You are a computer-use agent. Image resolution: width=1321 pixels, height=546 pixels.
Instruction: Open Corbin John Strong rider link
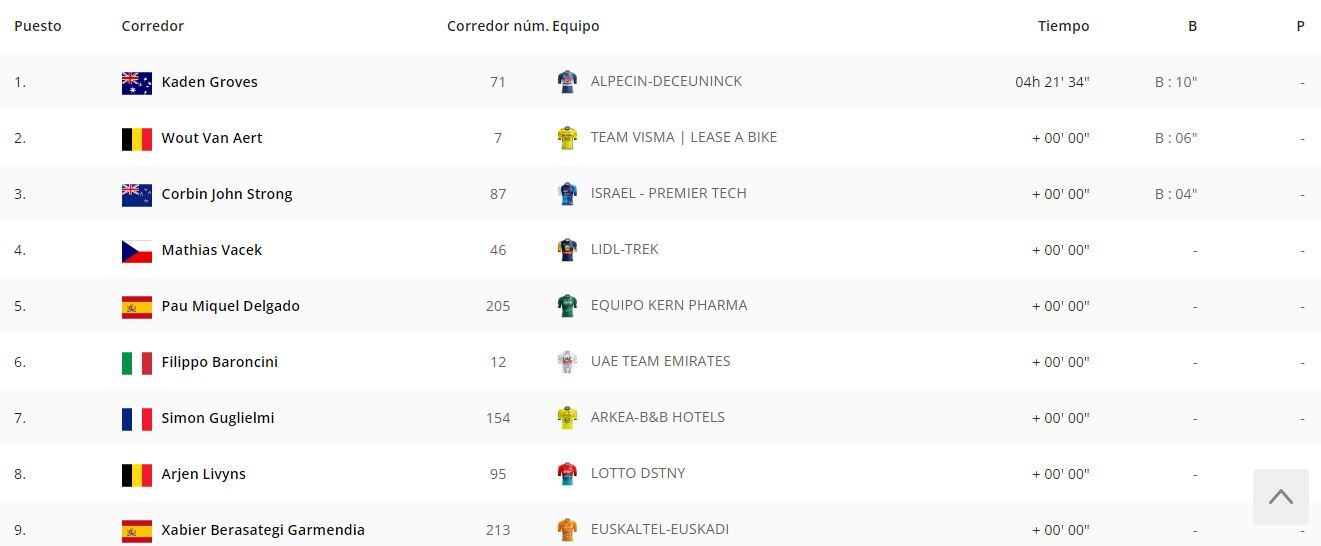pos(226,194)
